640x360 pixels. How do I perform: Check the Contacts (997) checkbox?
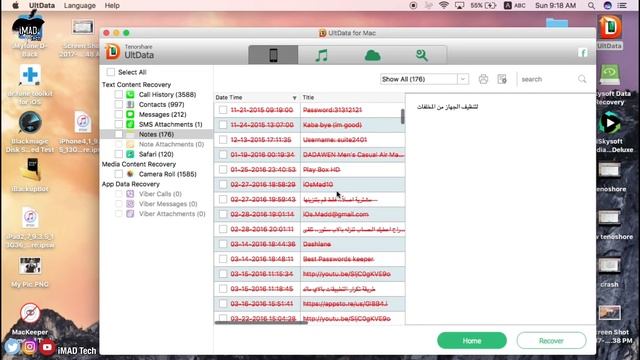coord(118,104)
